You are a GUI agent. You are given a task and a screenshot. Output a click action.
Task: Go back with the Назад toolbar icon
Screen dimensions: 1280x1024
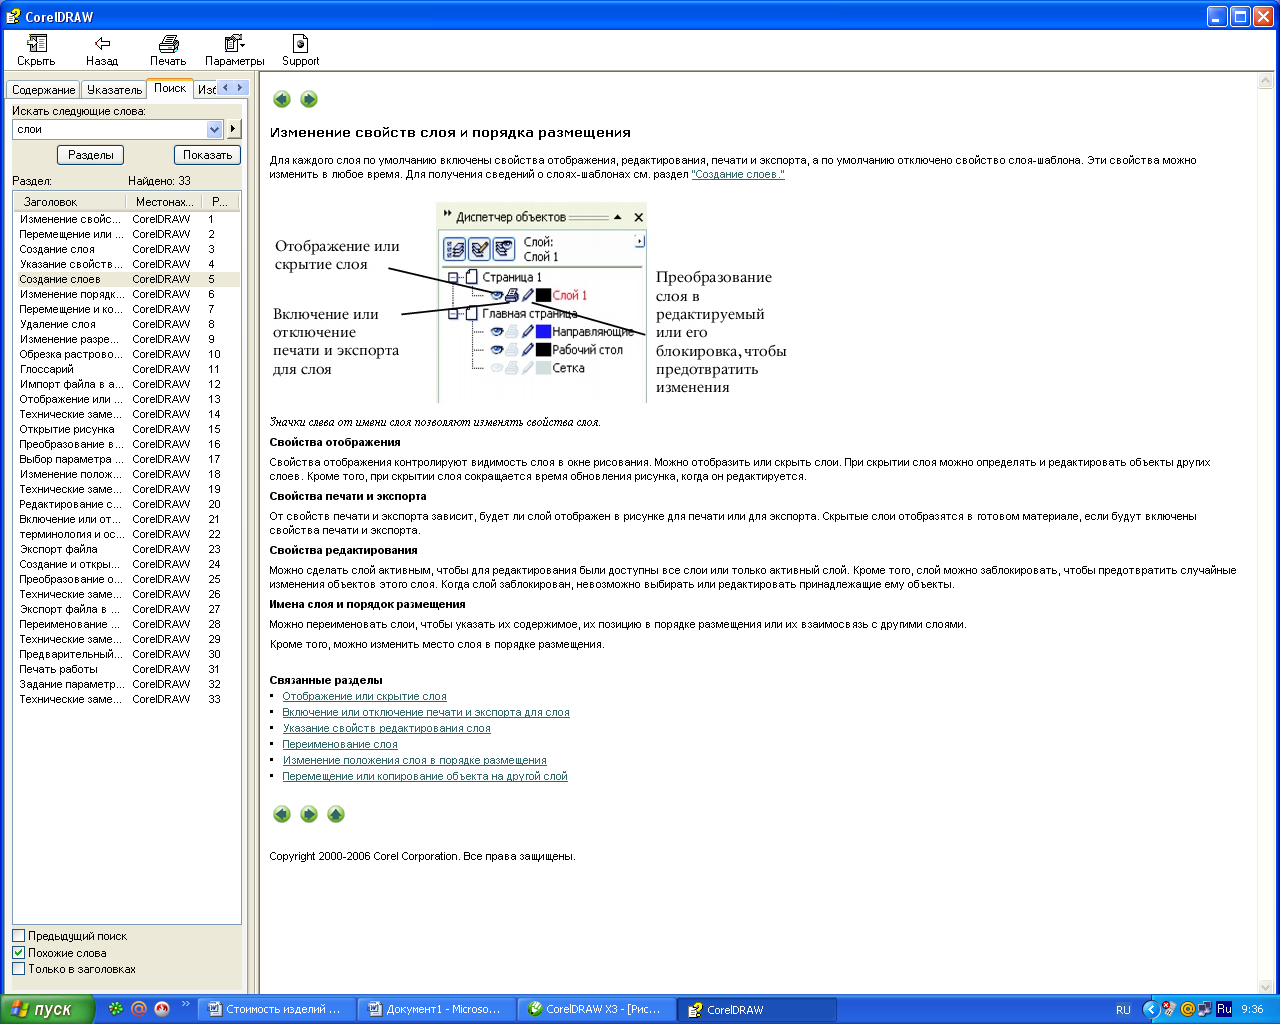tap(102, 50)
